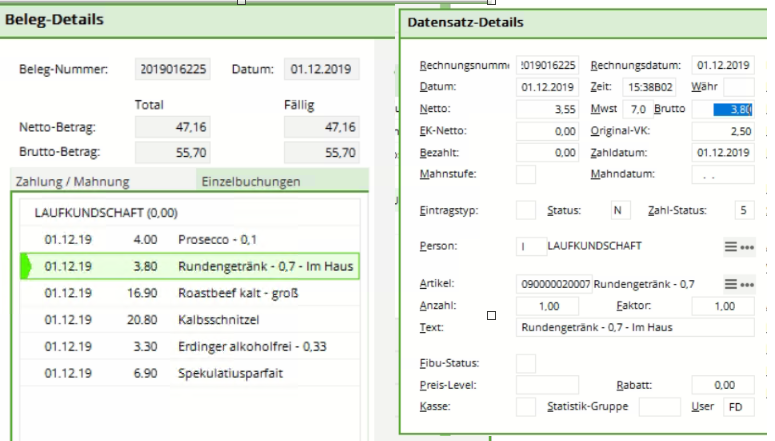Open ellipsis menu beside Artikel Rundengetränk field
This screenshot has width=775, height=441.
(747, 285)
